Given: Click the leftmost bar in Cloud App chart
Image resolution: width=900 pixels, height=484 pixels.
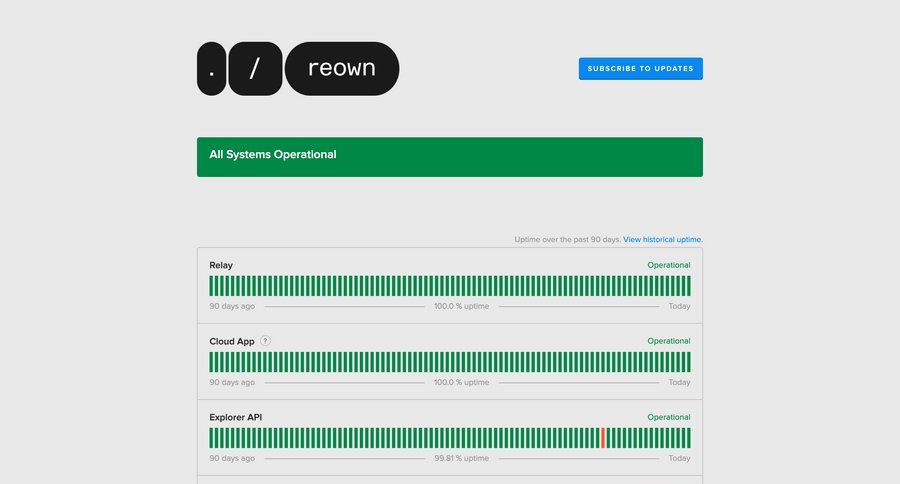Looking at the screenshot, I should 212,362.
